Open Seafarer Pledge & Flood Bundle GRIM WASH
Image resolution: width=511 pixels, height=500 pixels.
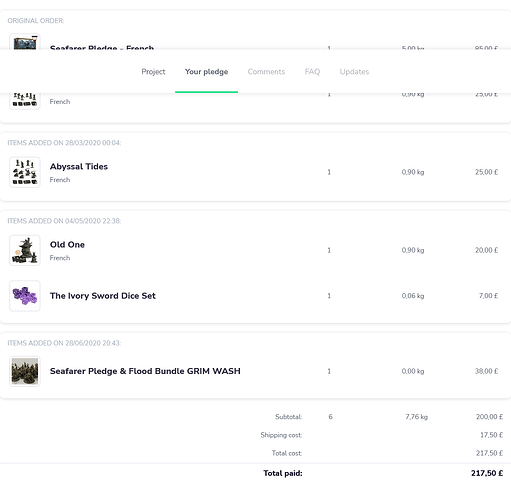pos(145,371)
